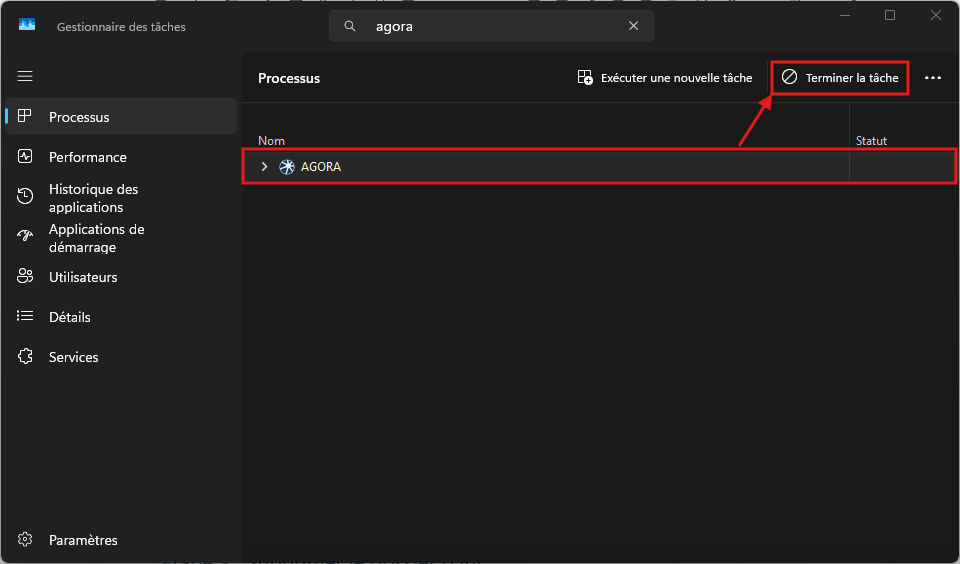The width and height of the screenshot is (960, 564).
Task: Click the app history clock icon
Action: click(x=25, y=196)
